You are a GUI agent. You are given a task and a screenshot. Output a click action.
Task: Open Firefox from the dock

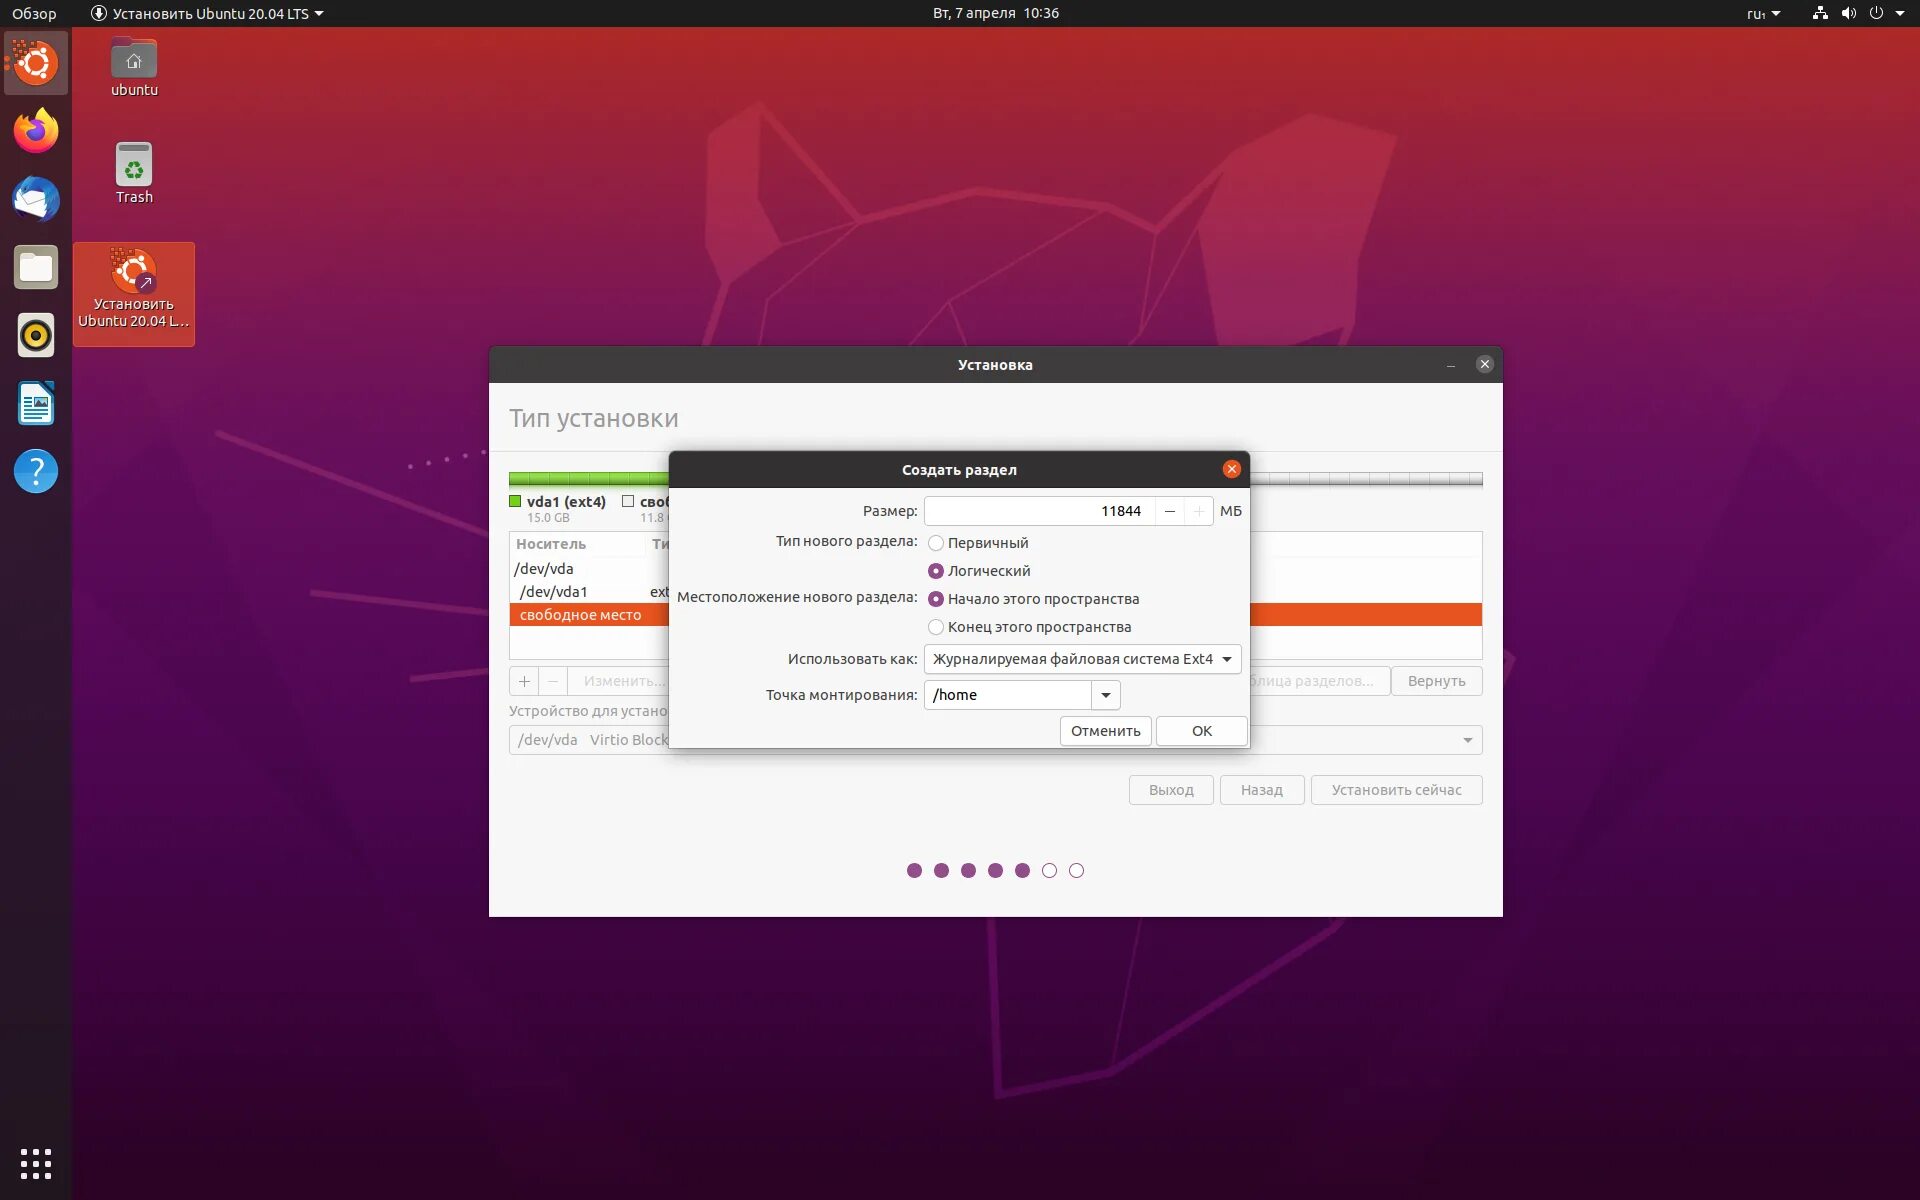click(35, 130)
